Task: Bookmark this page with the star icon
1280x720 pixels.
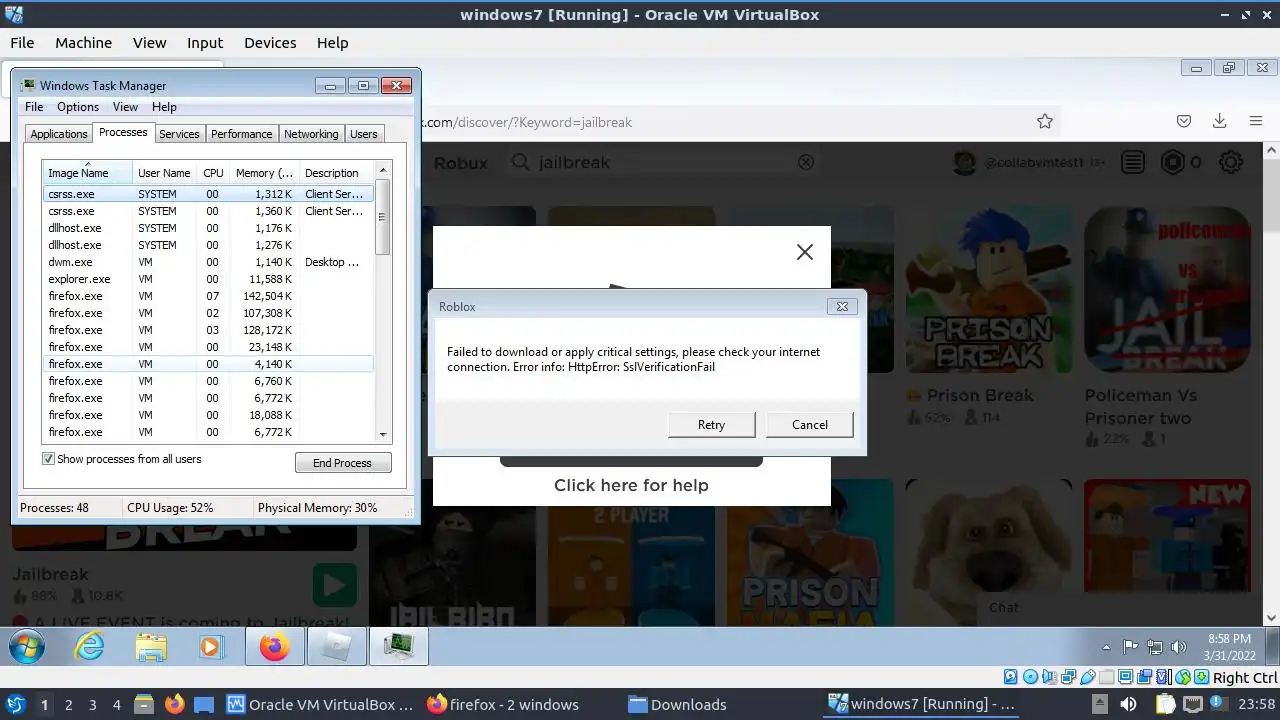Action: (1045, 121)
